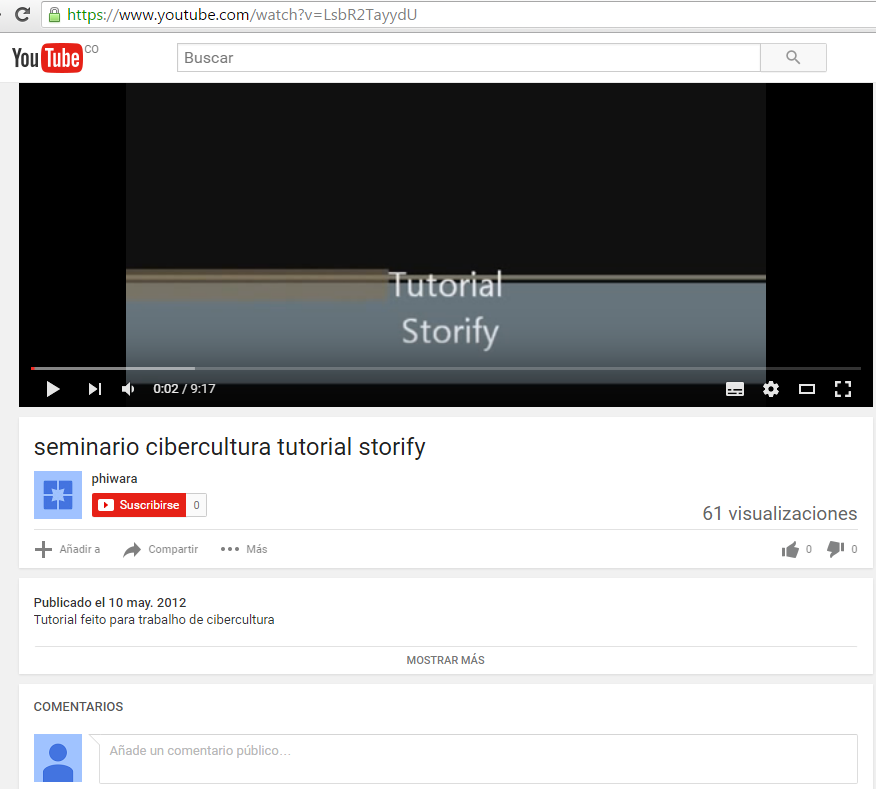
Task: Click the subscriber count 0 box
Action: (197, 505)
